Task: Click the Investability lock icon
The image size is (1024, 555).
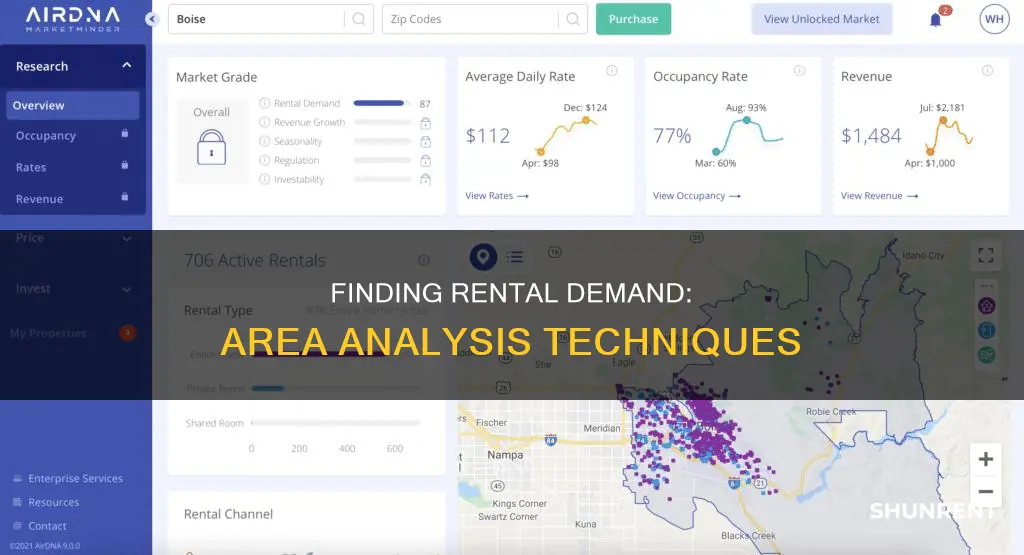Action: (x=425, y=180)
